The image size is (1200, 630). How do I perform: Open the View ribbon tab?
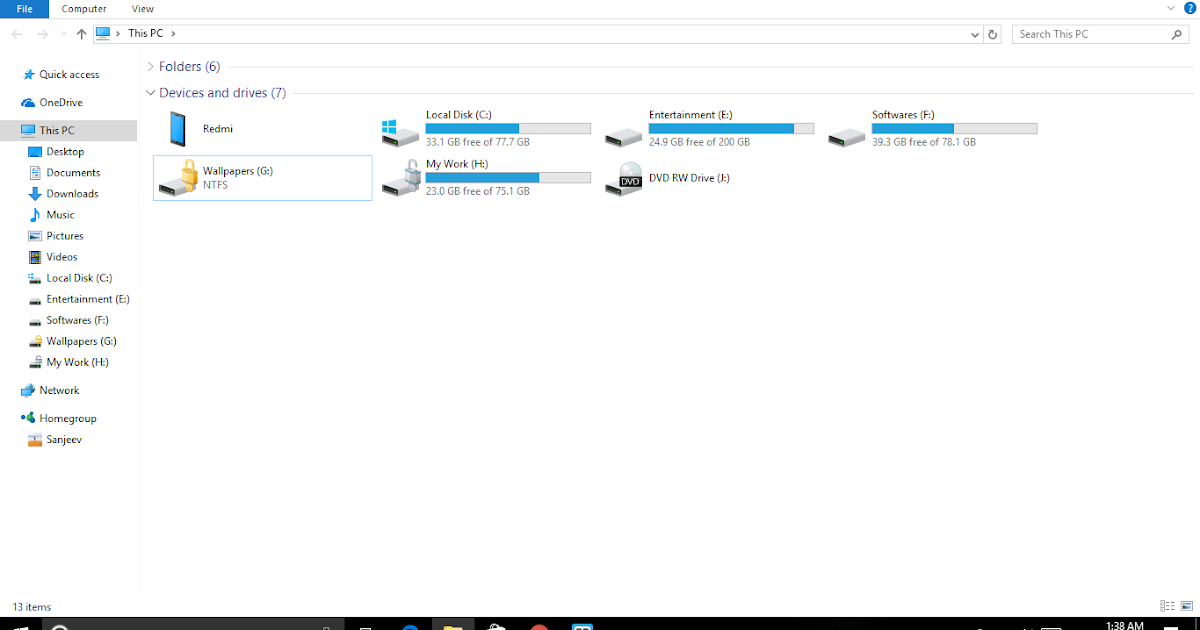tap(142, 9)
